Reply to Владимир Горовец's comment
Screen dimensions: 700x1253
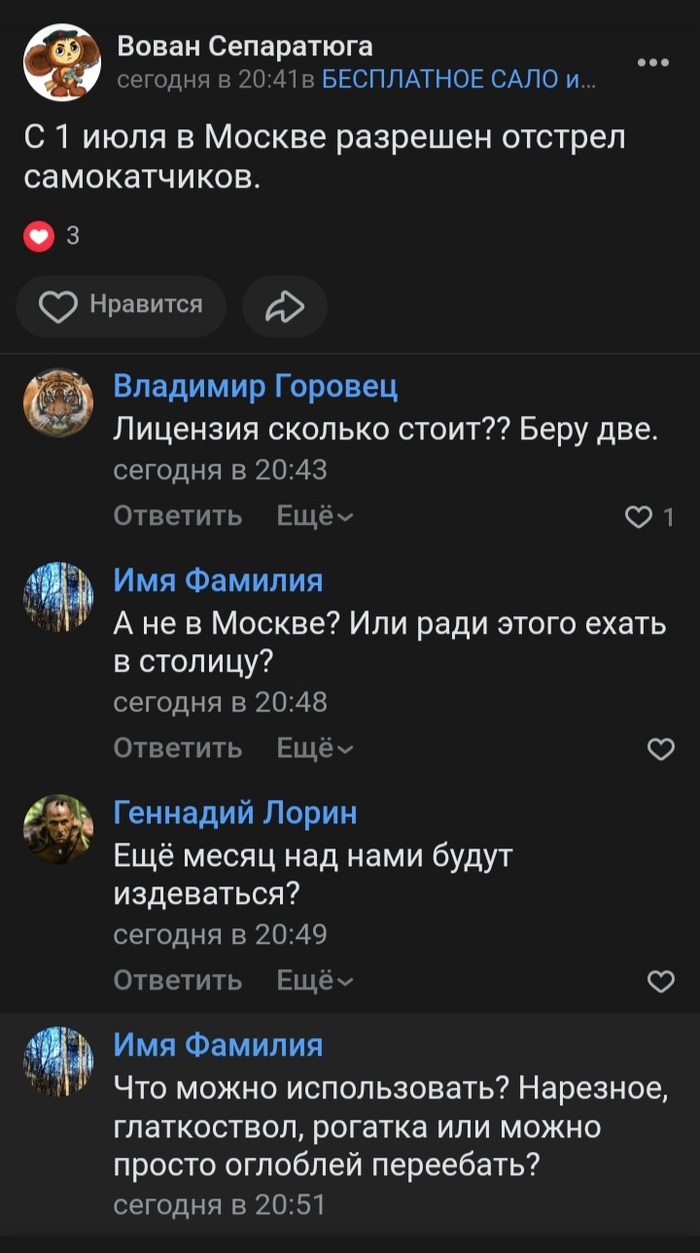pos(178,516)
